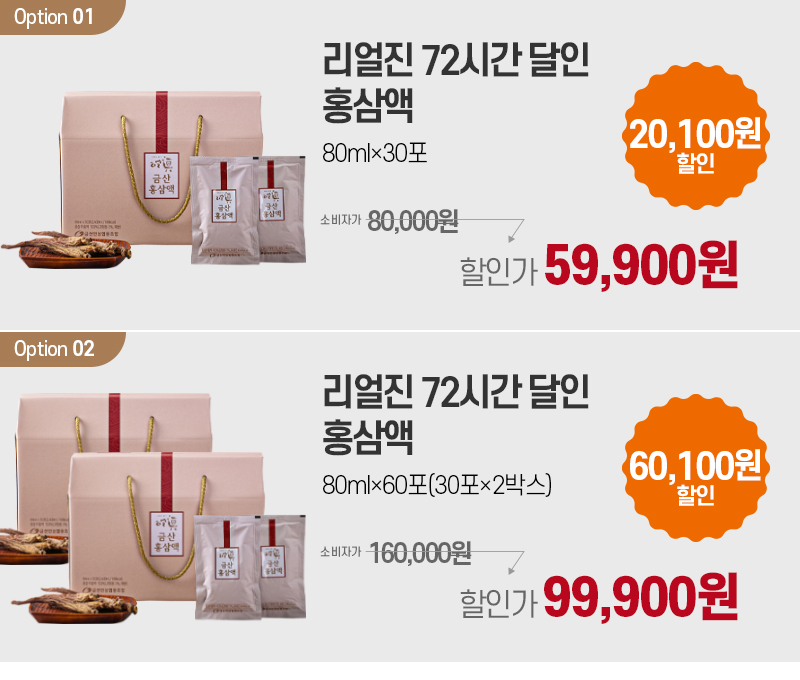The image size is (800, 680).
Task: Click the stacked two-box product image
Action: pos(140,497)
